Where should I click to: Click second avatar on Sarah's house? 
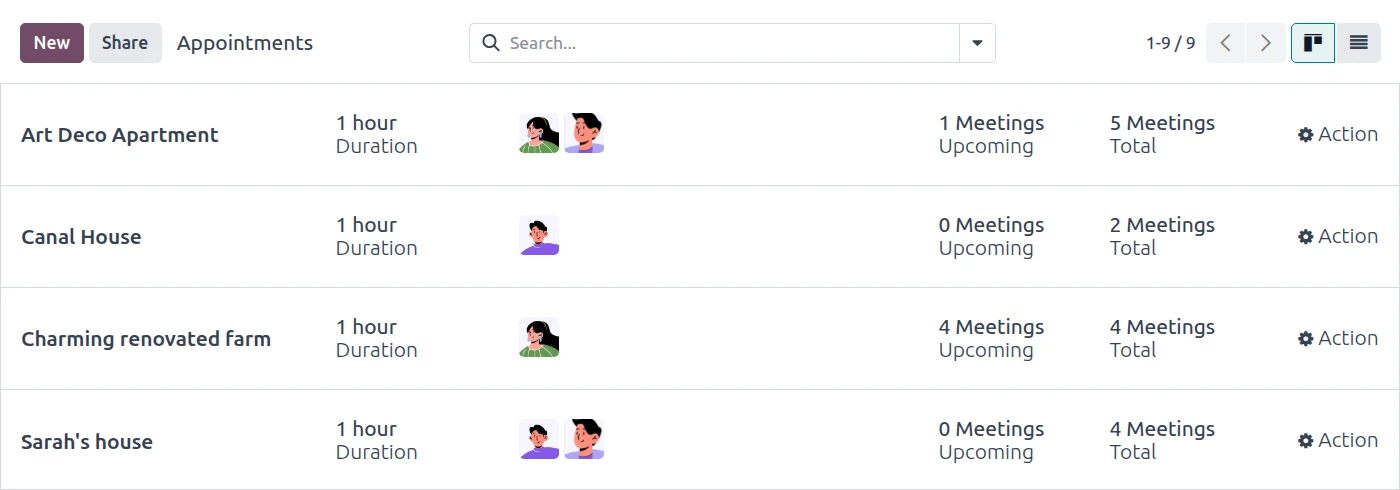coord(584,440)
